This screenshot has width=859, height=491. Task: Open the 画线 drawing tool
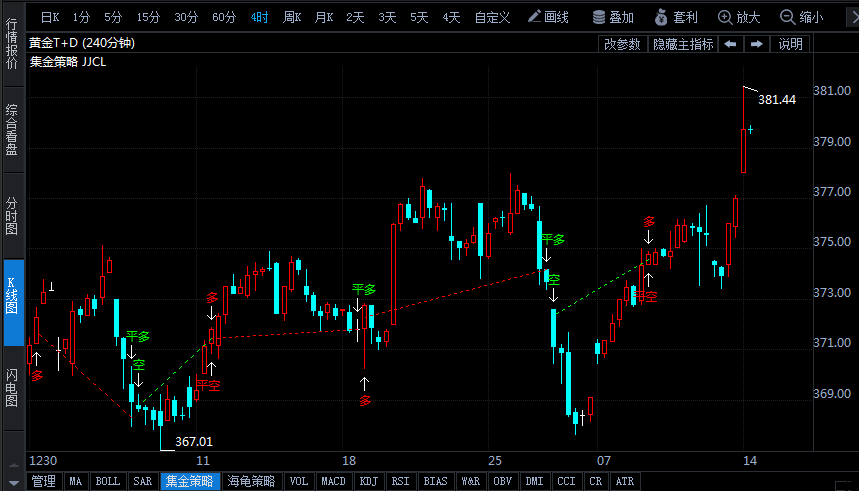(548, 17)
